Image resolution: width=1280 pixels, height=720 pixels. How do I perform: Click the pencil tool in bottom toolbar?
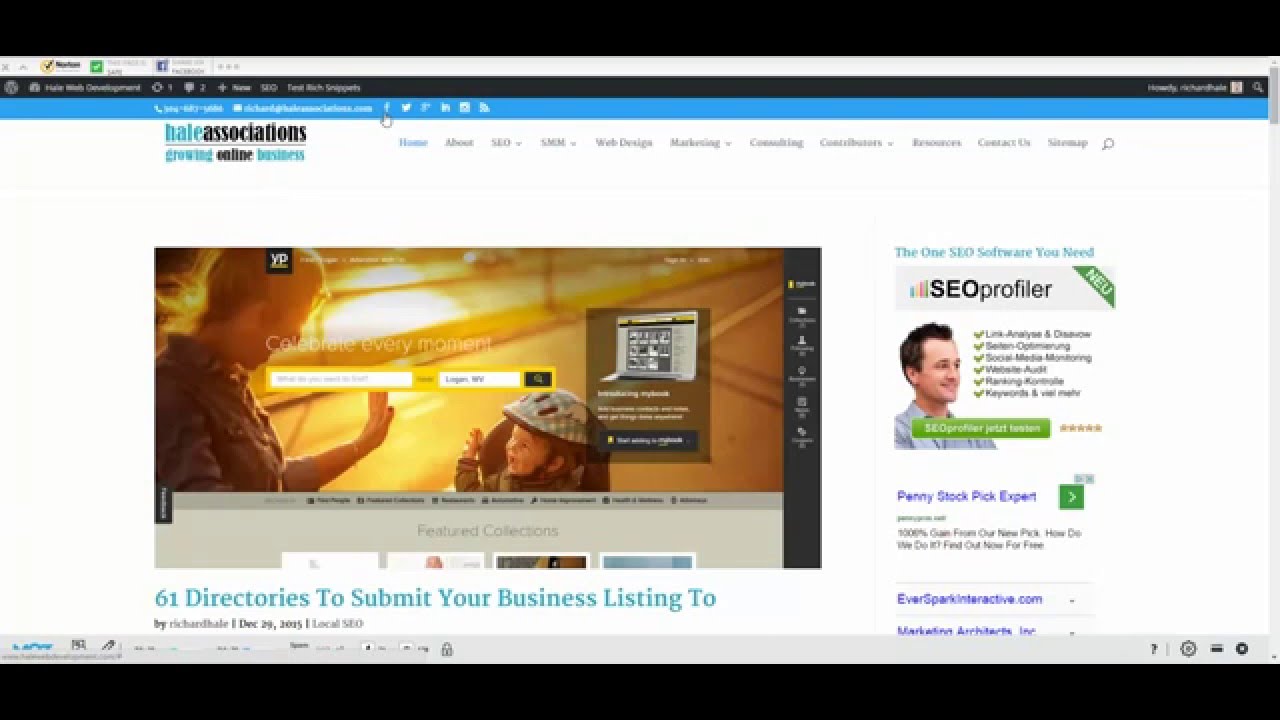[x=108, y=647]
